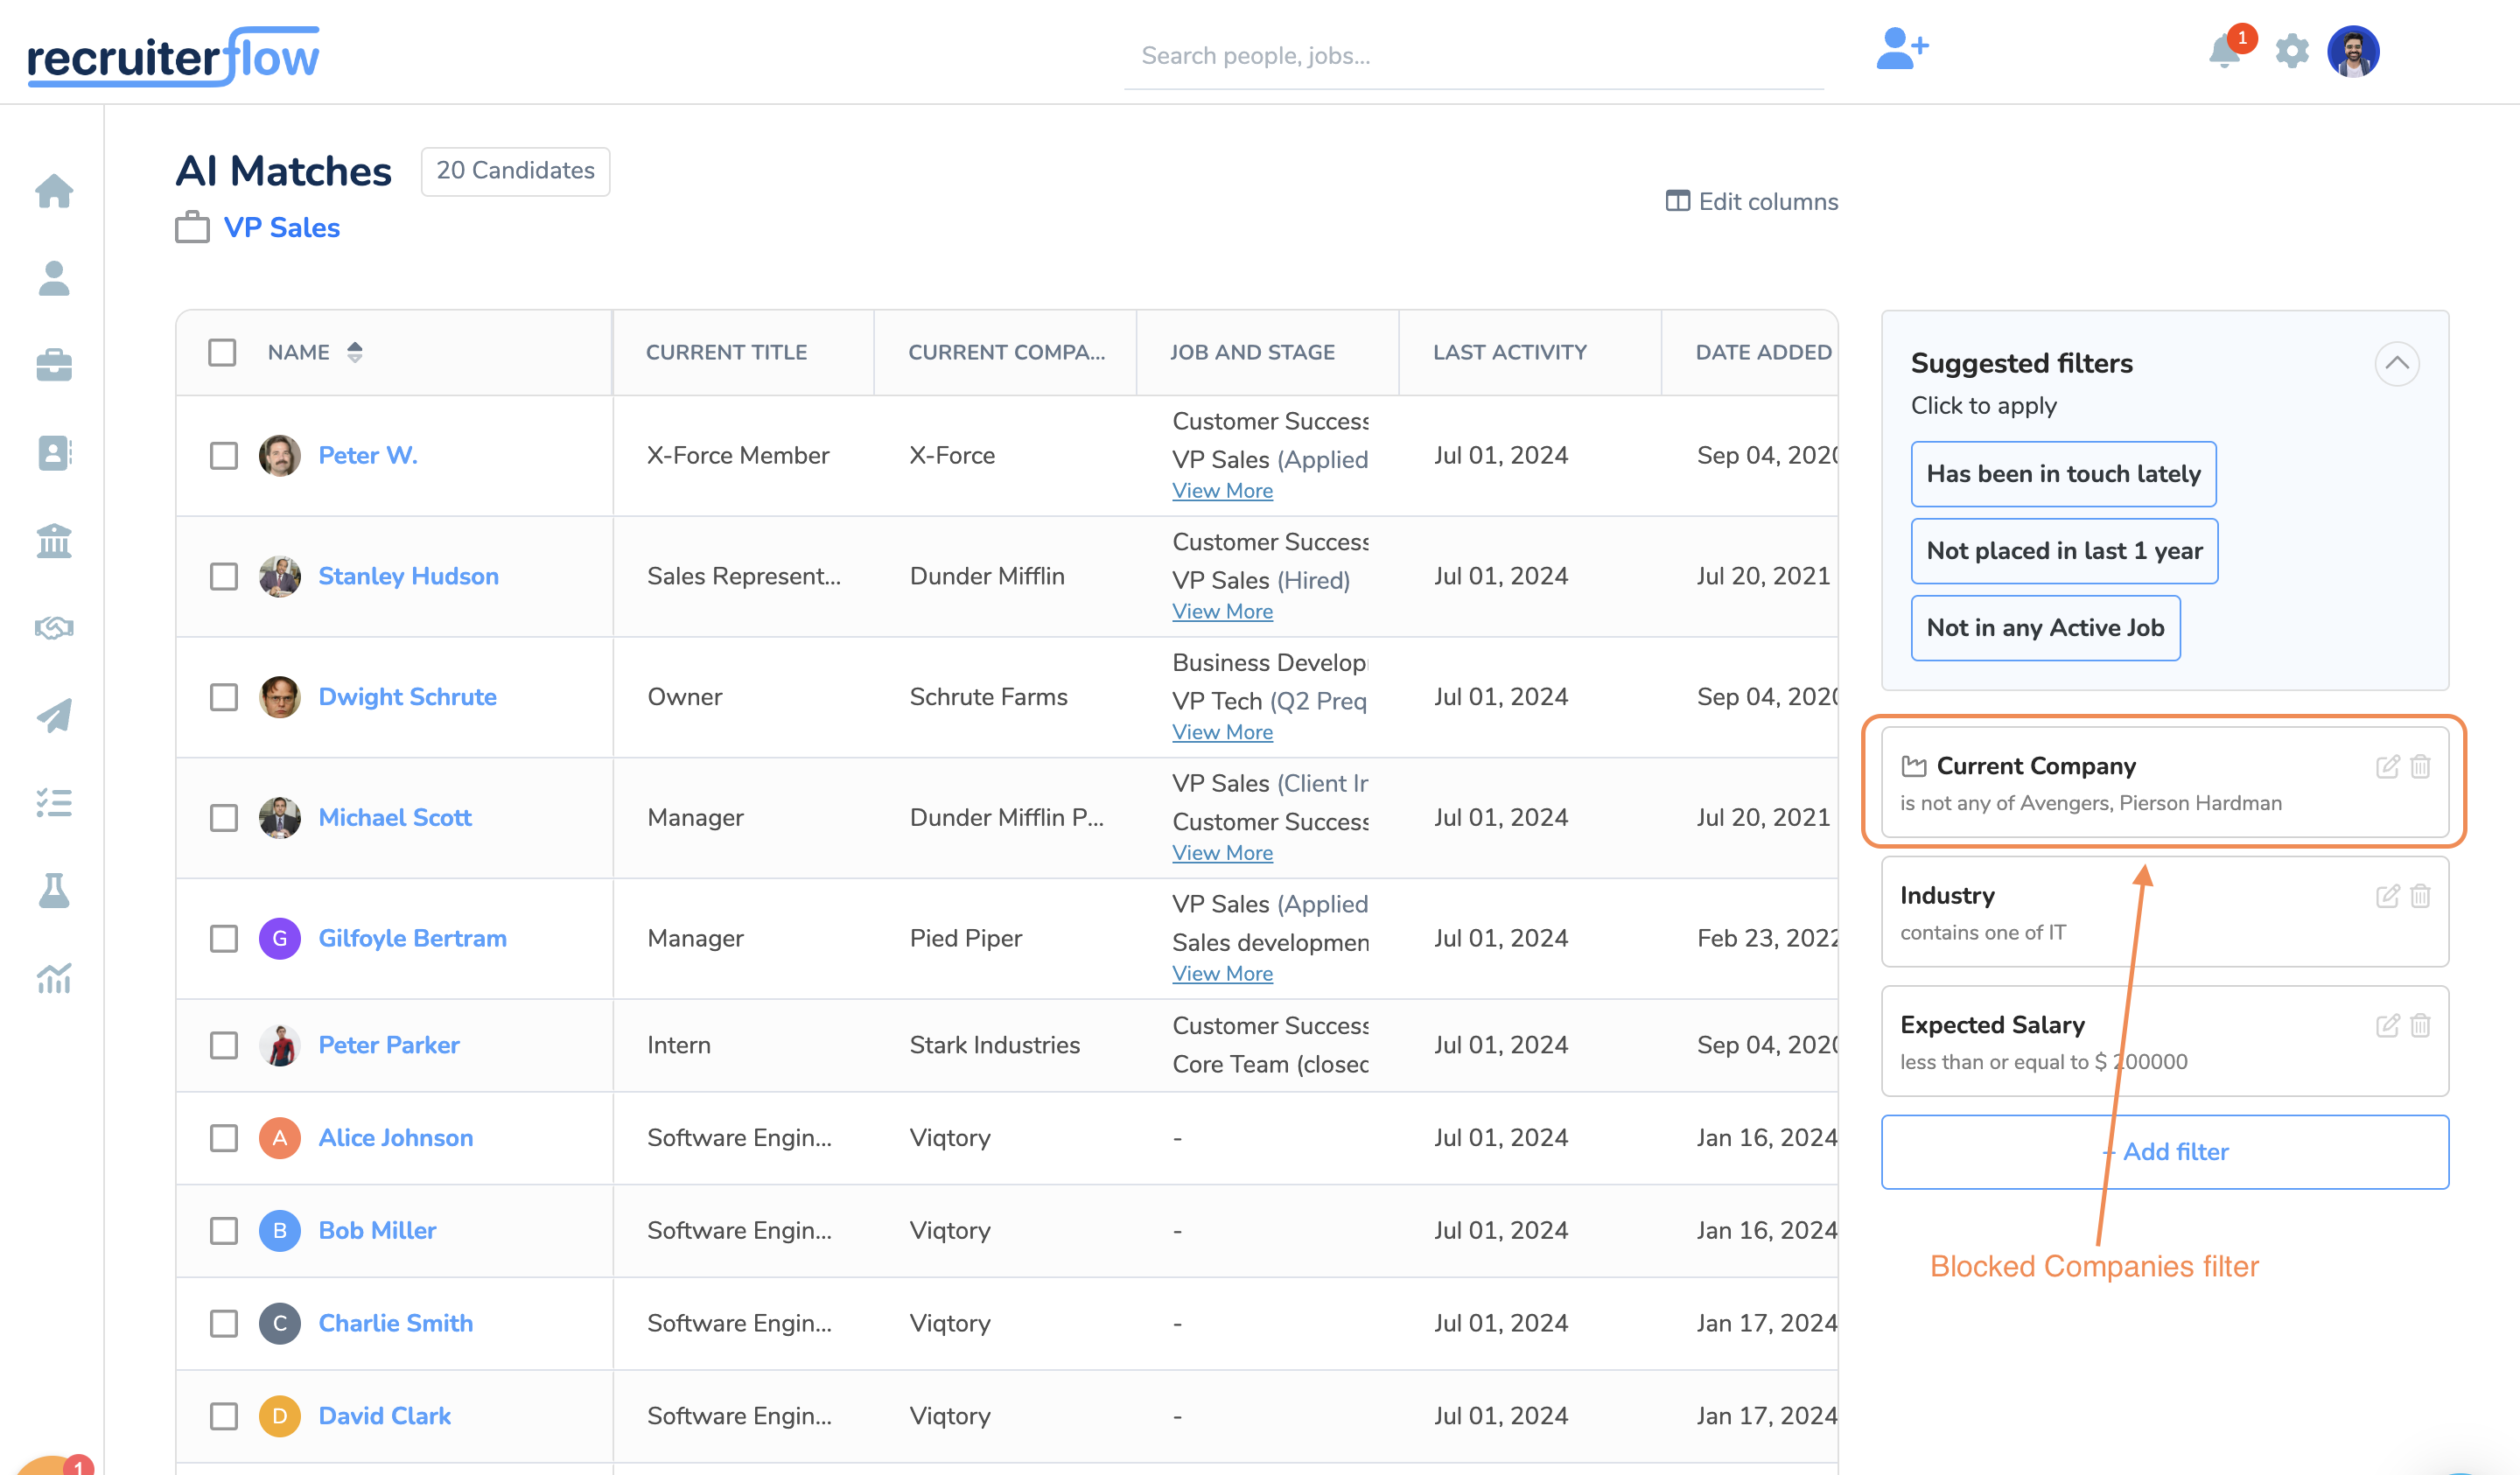Open the notifications bell
This screenshot has height=1475, width=2520.
click(x=2223, y=51)
